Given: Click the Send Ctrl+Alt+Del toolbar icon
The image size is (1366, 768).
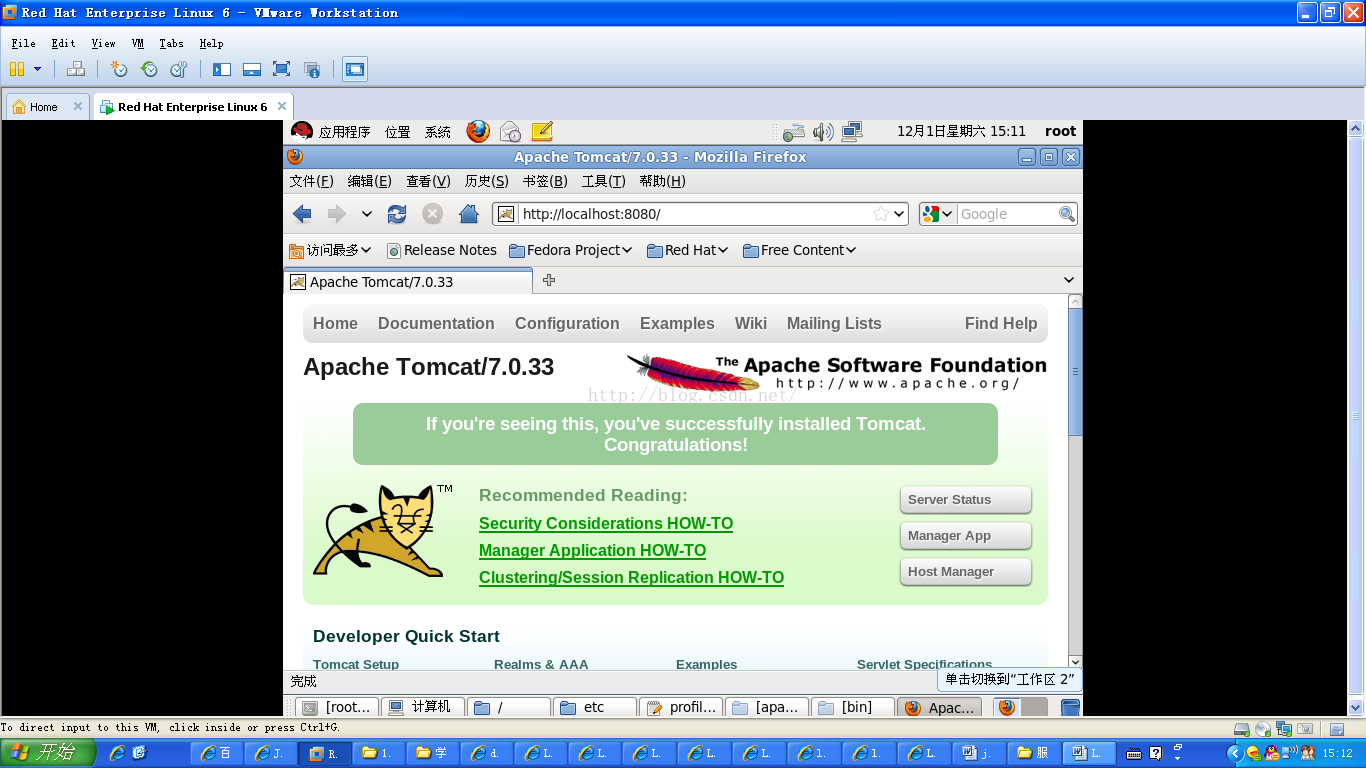Looking at the screenshot, I should (75, 69).
